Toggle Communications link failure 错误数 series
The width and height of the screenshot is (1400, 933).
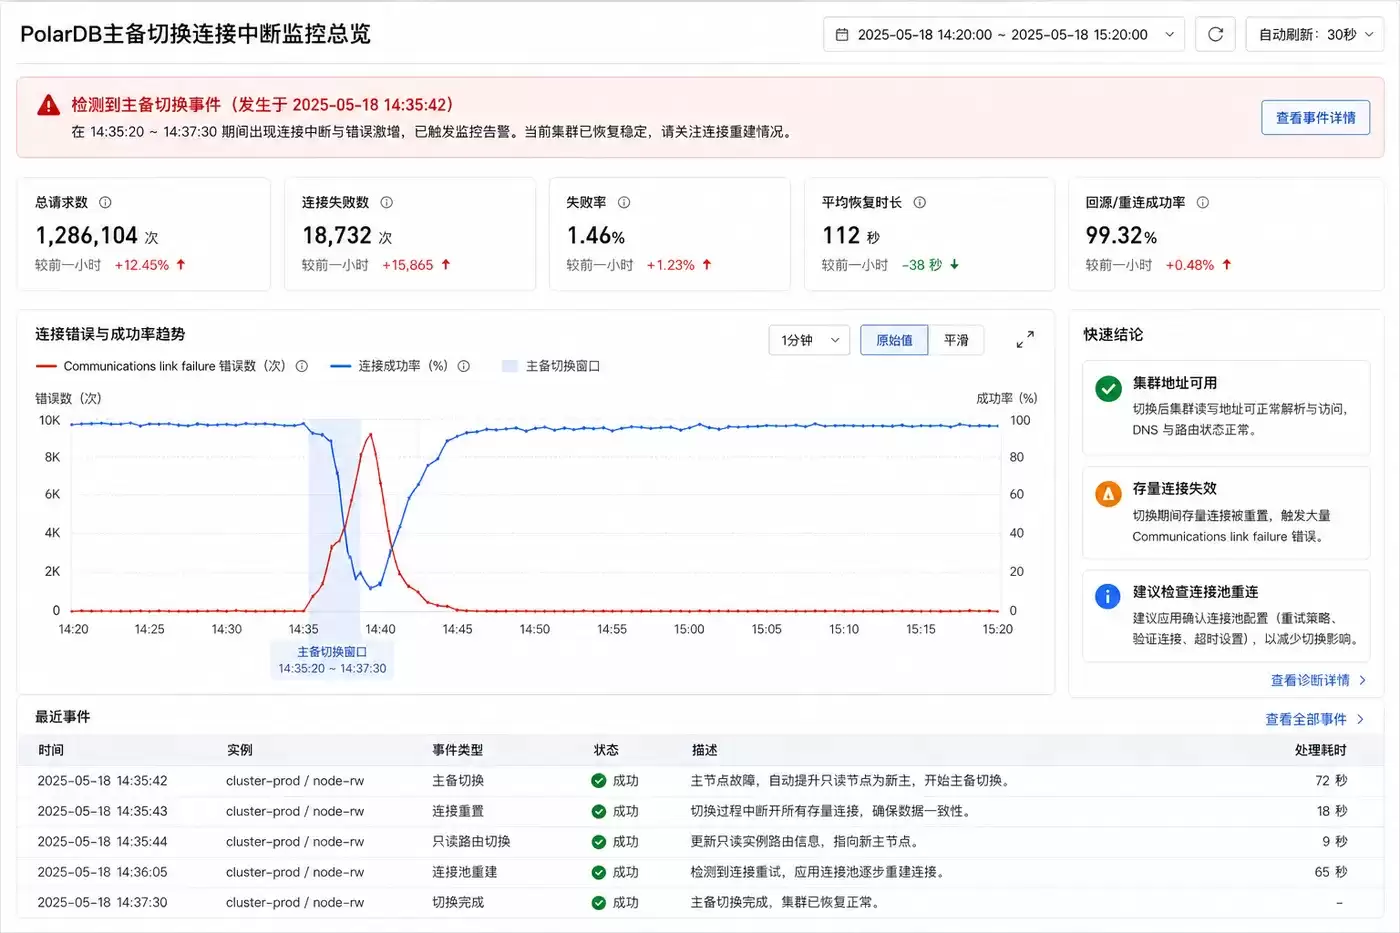click(x=160, y=366)
